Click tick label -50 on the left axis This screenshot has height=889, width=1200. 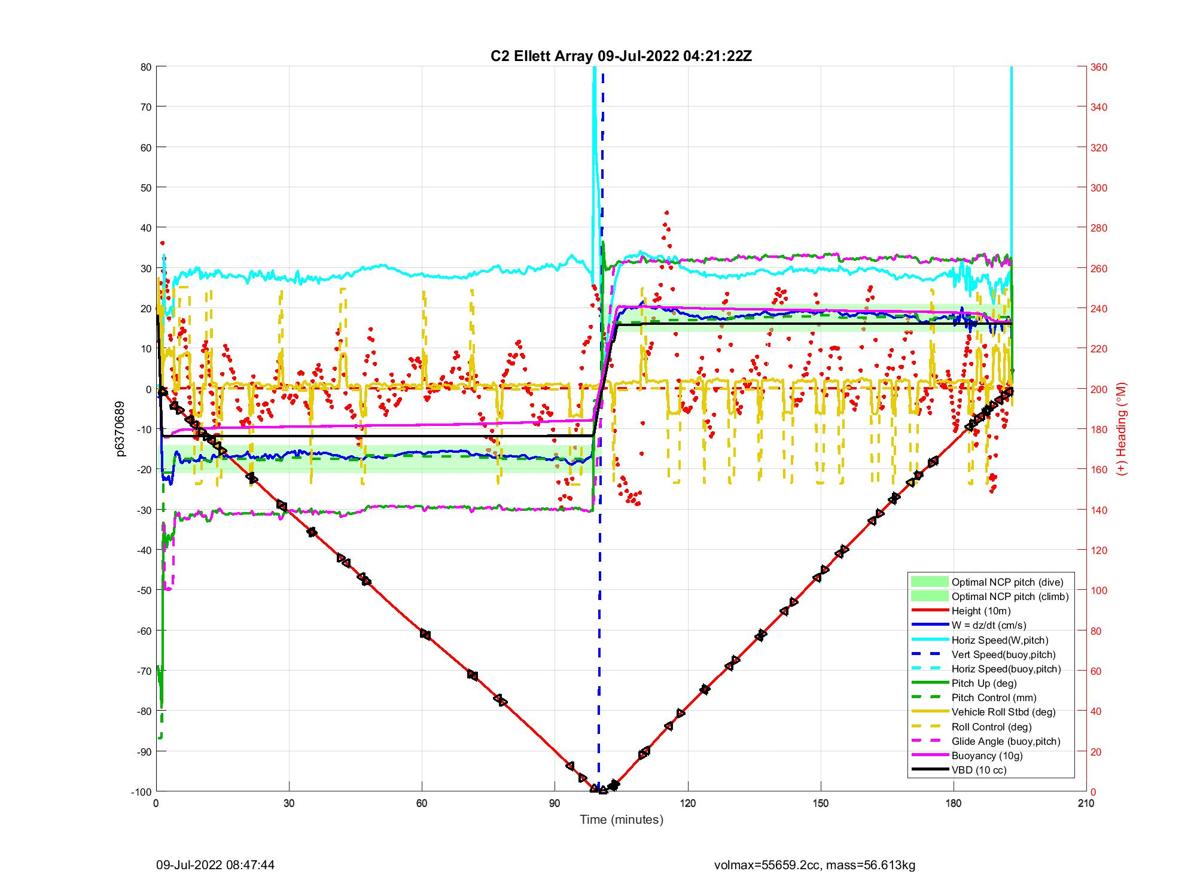tap(142, 590)
